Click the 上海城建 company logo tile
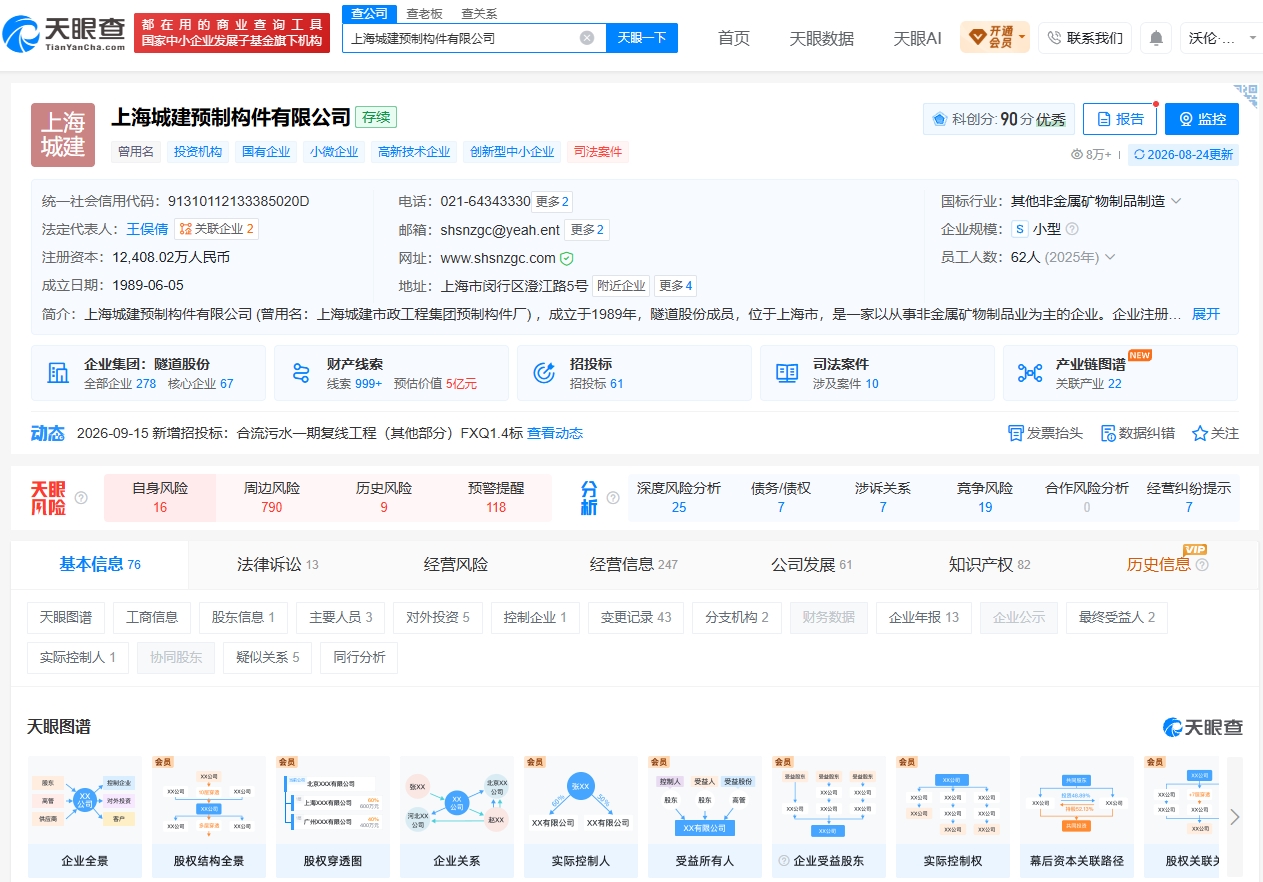Image resolution: width=1263 pixels, height=882 pixels. (x=63, y=134)
